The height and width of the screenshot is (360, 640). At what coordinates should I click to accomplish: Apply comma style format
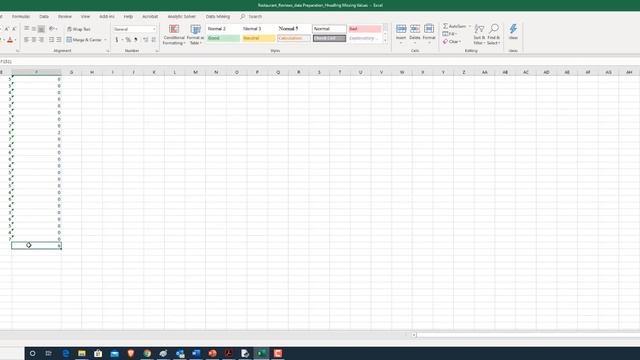coord(136,40)
